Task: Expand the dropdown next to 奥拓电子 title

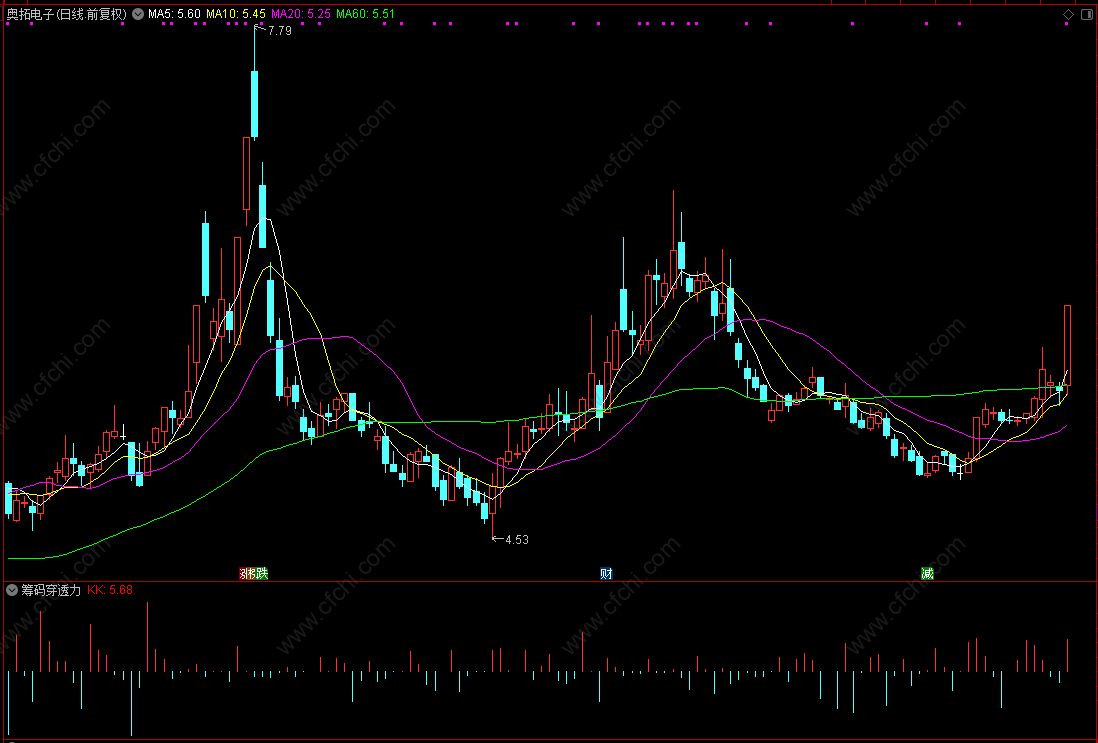Action: pyautogui.click(x=137, y=14)
